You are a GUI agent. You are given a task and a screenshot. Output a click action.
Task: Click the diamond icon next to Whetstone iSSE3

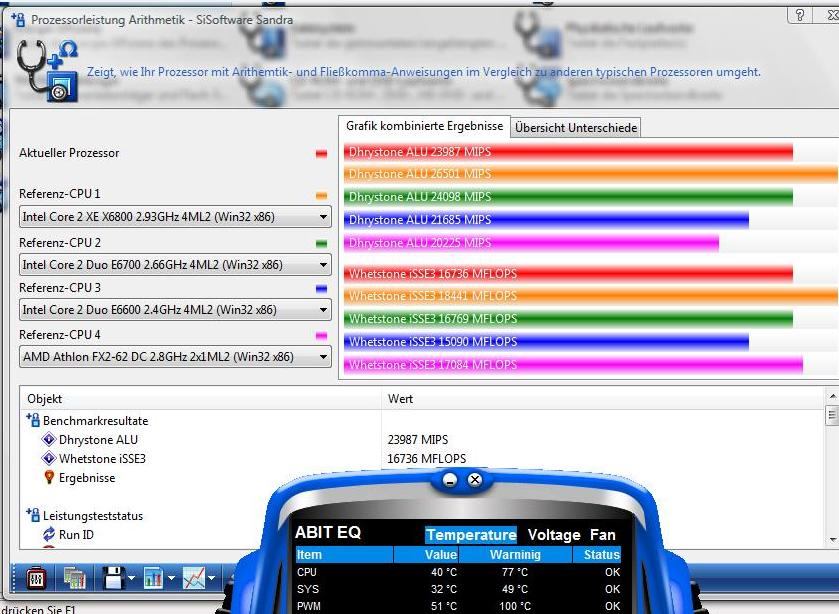[49, 459]
